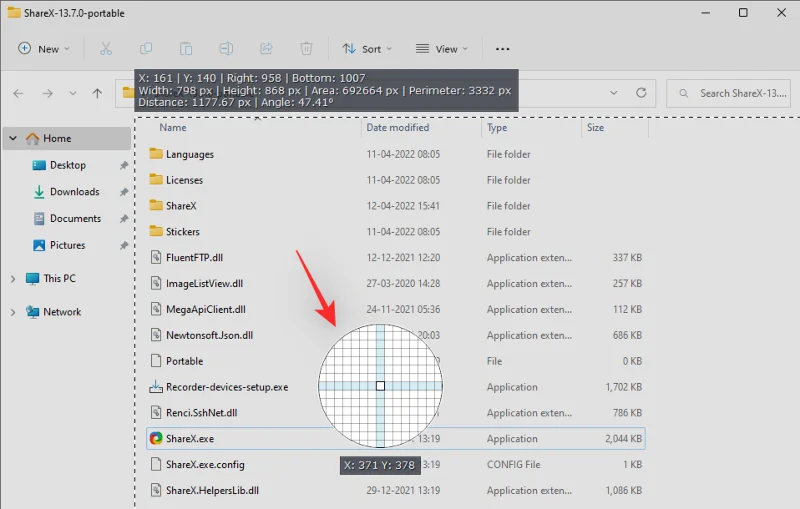The image size is (800, 509).
Task: Click the Delete trash icon
Action: [x=306, y=49]
